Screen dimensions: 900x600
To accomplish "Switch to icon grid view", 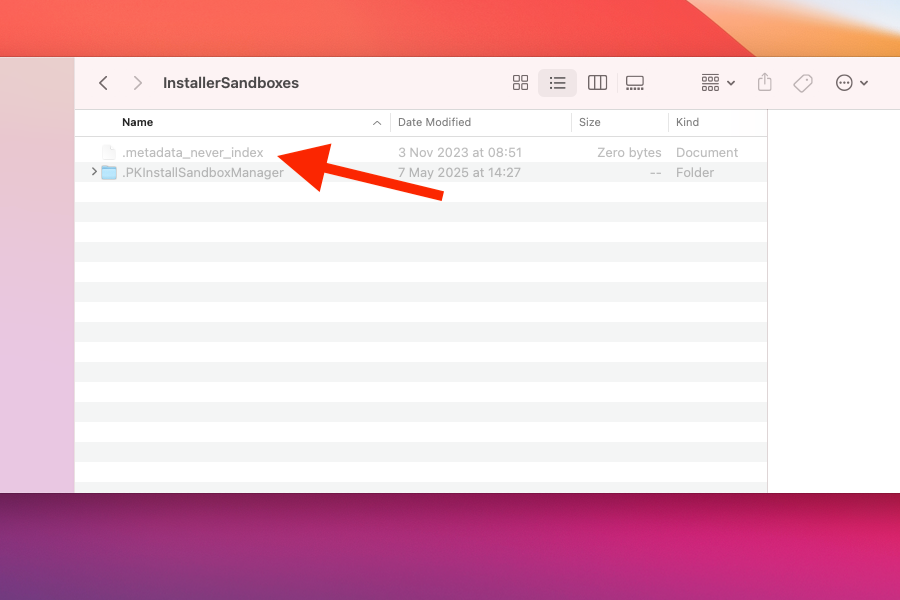I will coord(520,83).
